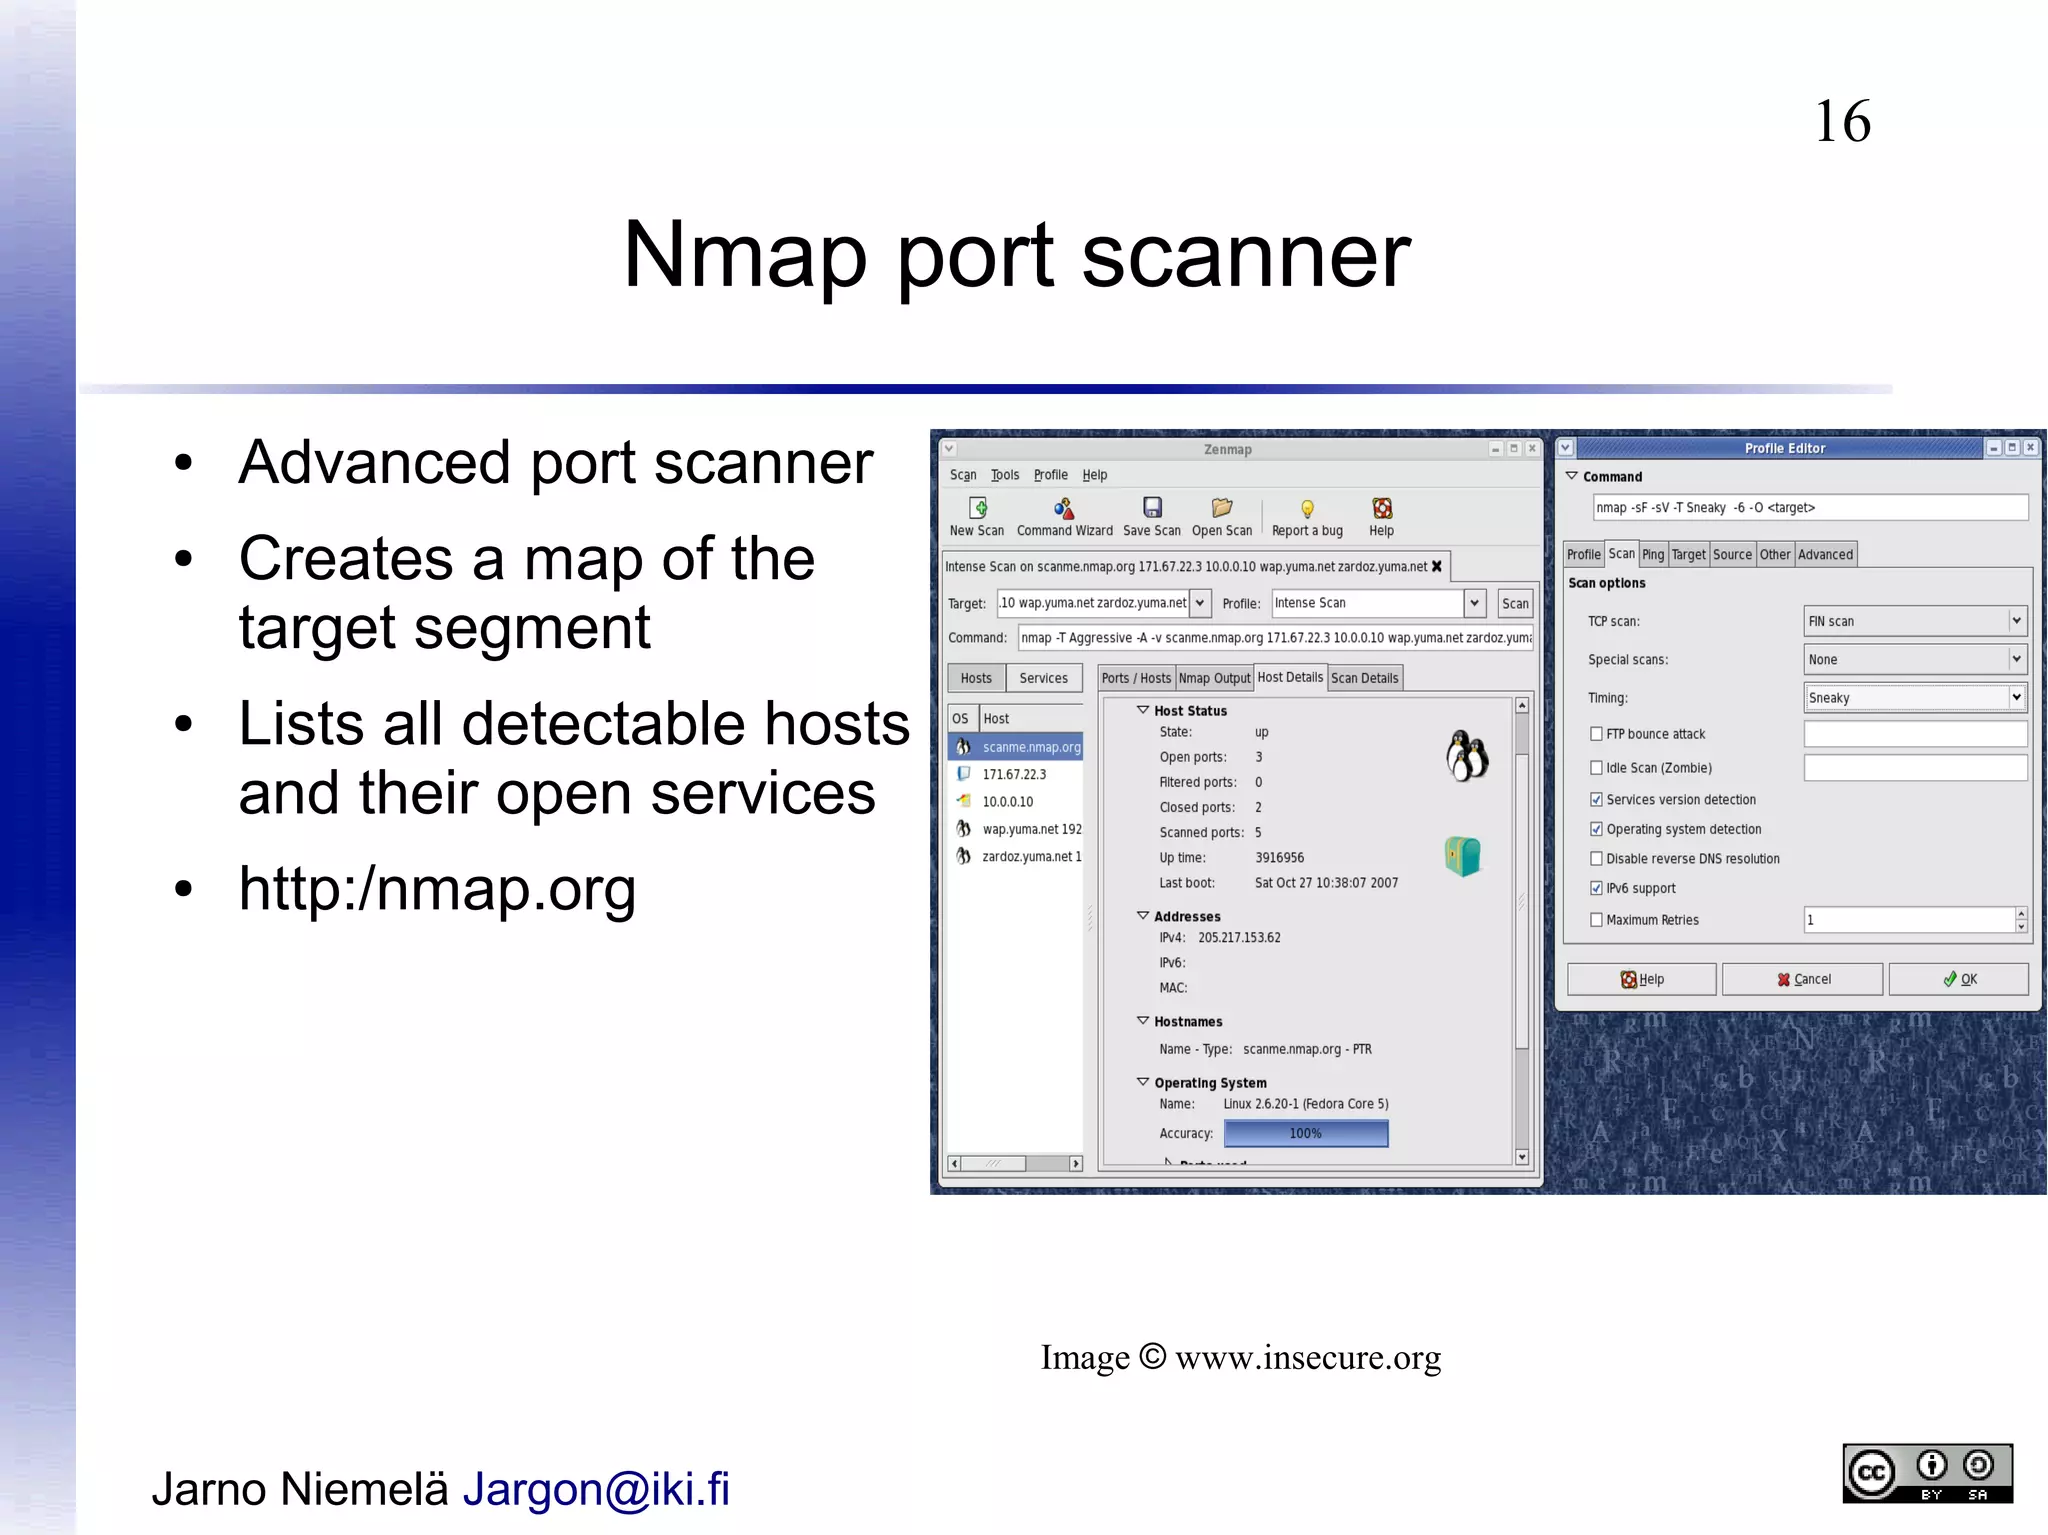
Task: Open the Command Wizard icon
Action: click(1064, 508)
